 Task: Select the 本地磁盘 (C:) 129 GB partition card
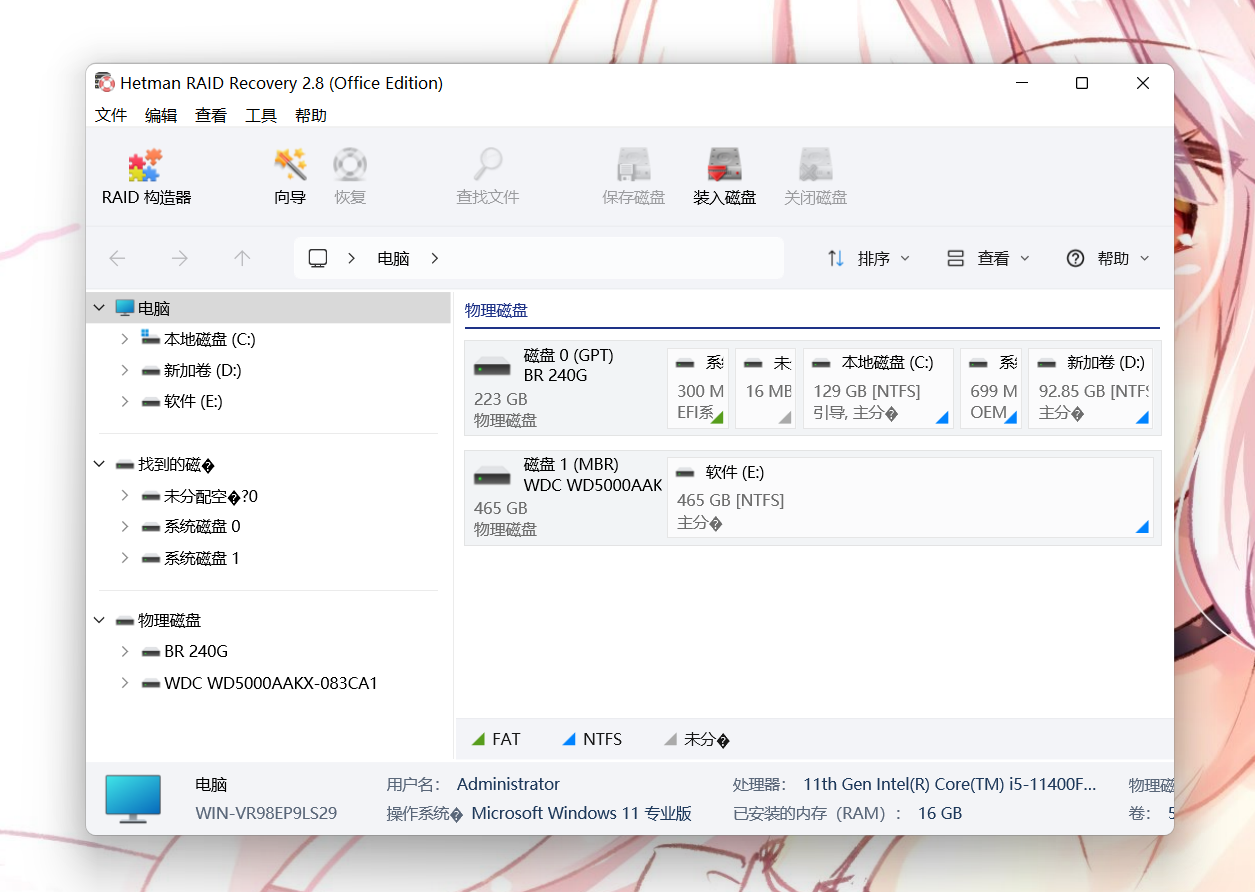click(x=878, y=388)
